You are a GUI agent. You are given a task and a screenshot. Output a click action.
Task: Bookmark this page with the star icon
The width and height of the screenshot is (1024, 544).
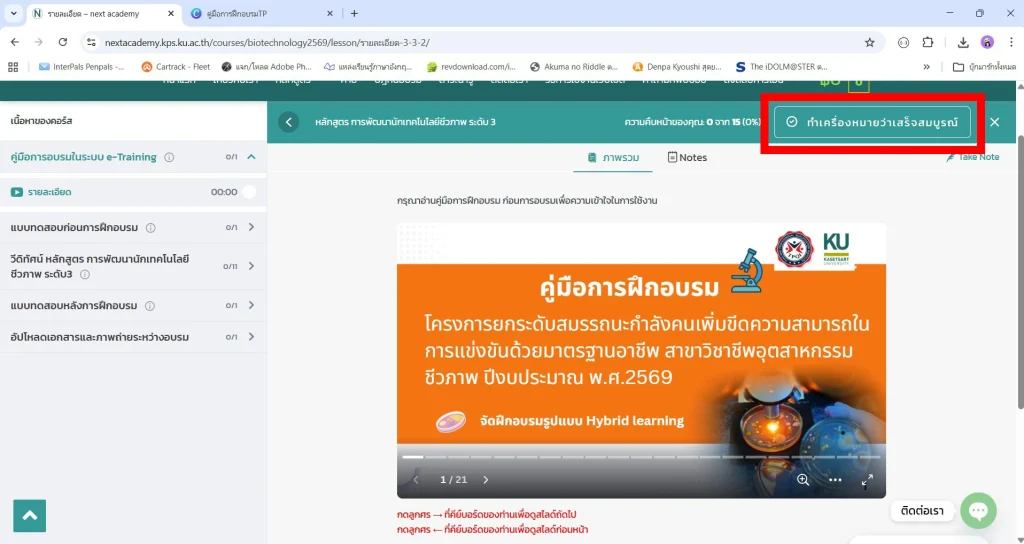(x=869, y=42)
